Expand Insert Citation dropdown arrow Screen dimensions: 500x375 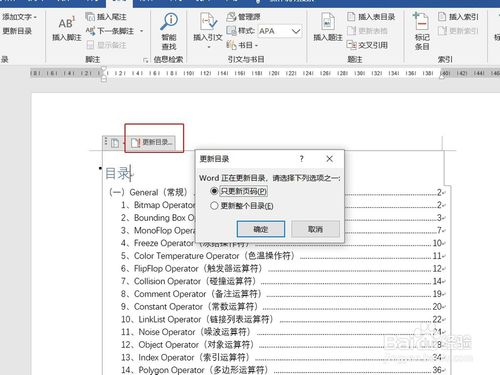click(209, 47)
